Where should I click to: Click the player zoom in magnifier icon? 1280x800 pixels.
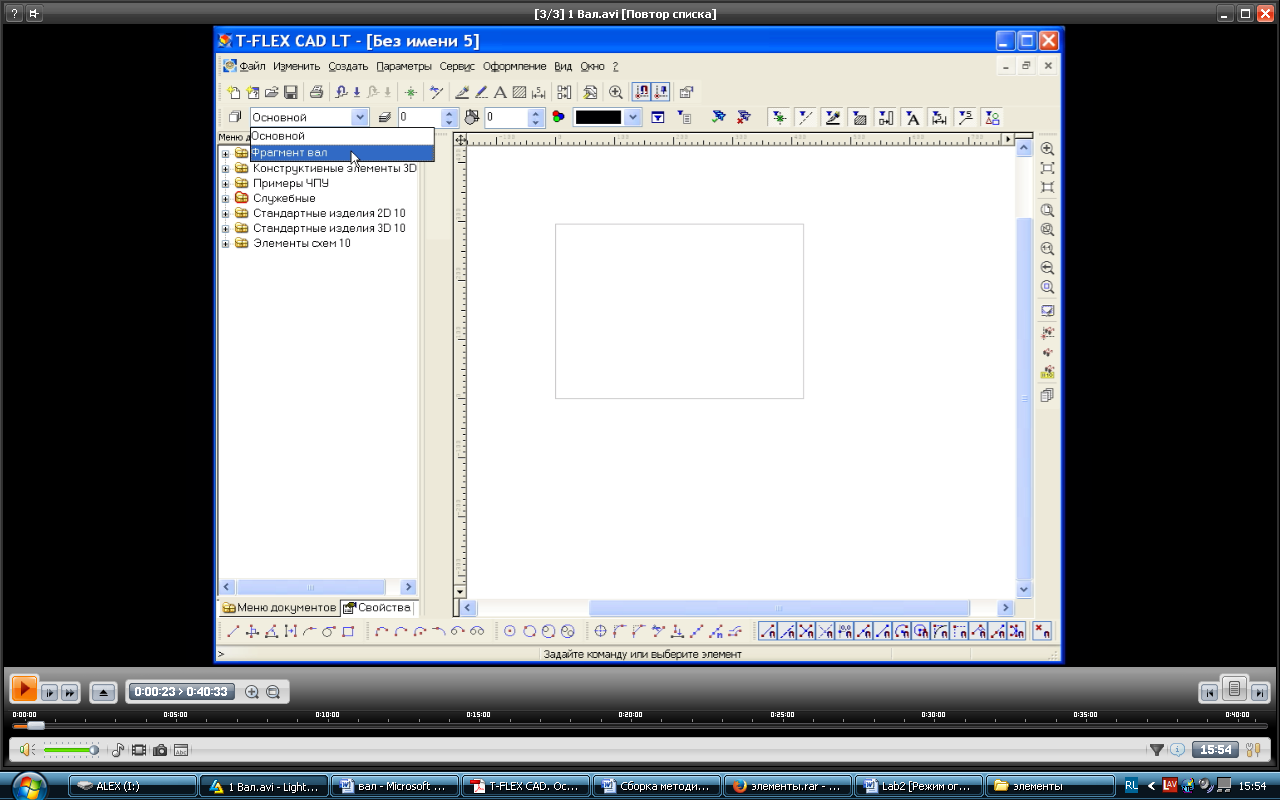tap(251, 691)
